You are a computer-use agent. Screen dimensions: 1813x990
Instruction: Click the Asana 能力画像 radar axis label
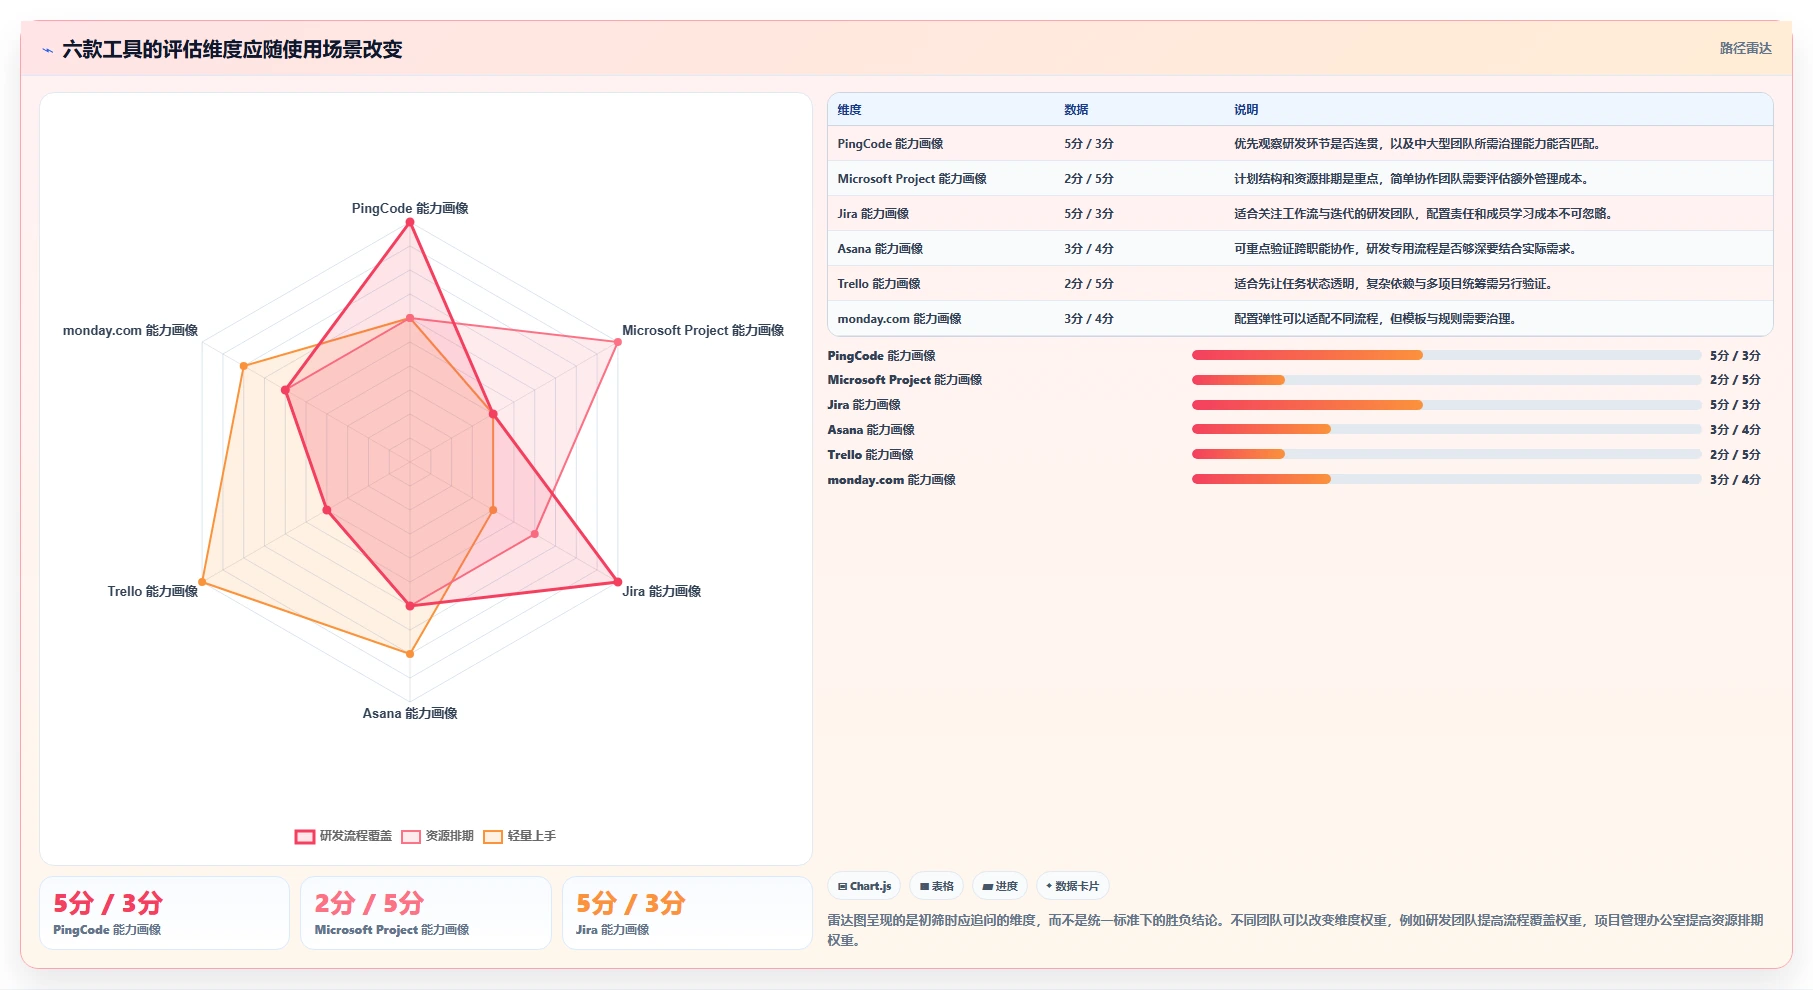(410, 713)
